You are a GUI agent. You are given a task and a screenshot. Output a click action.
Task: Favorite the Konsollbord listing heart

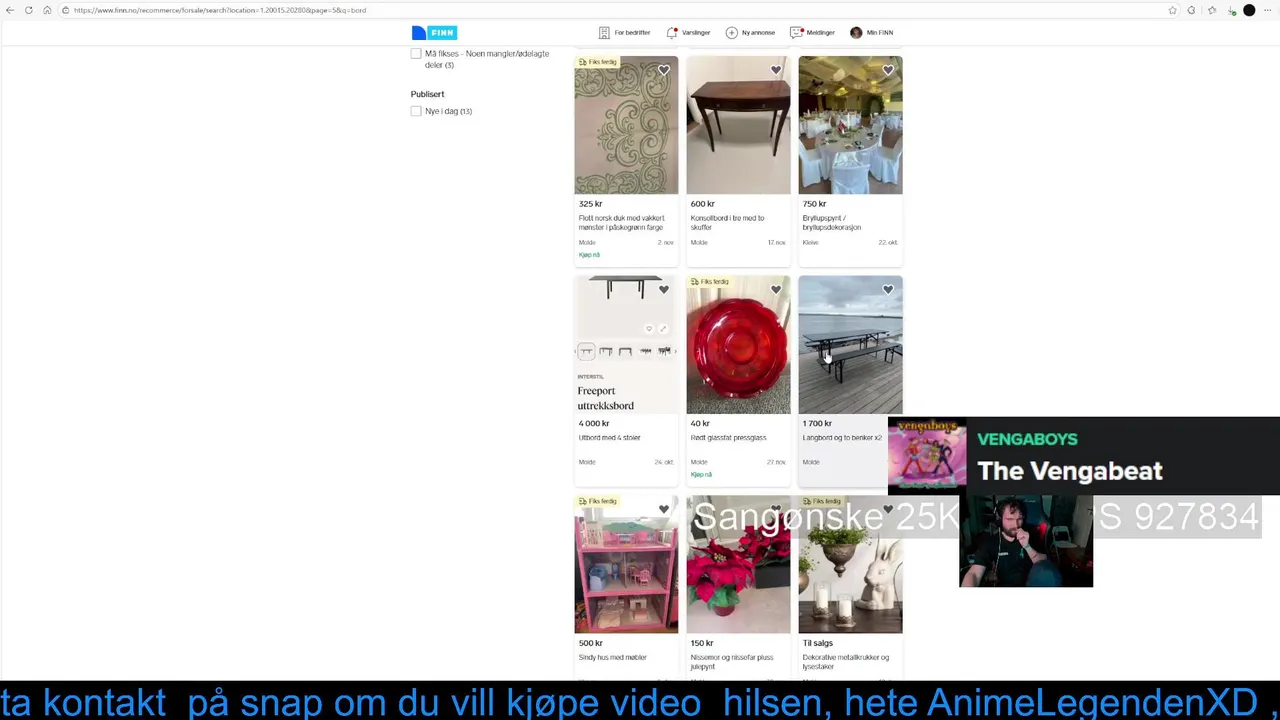click(776, 70)
